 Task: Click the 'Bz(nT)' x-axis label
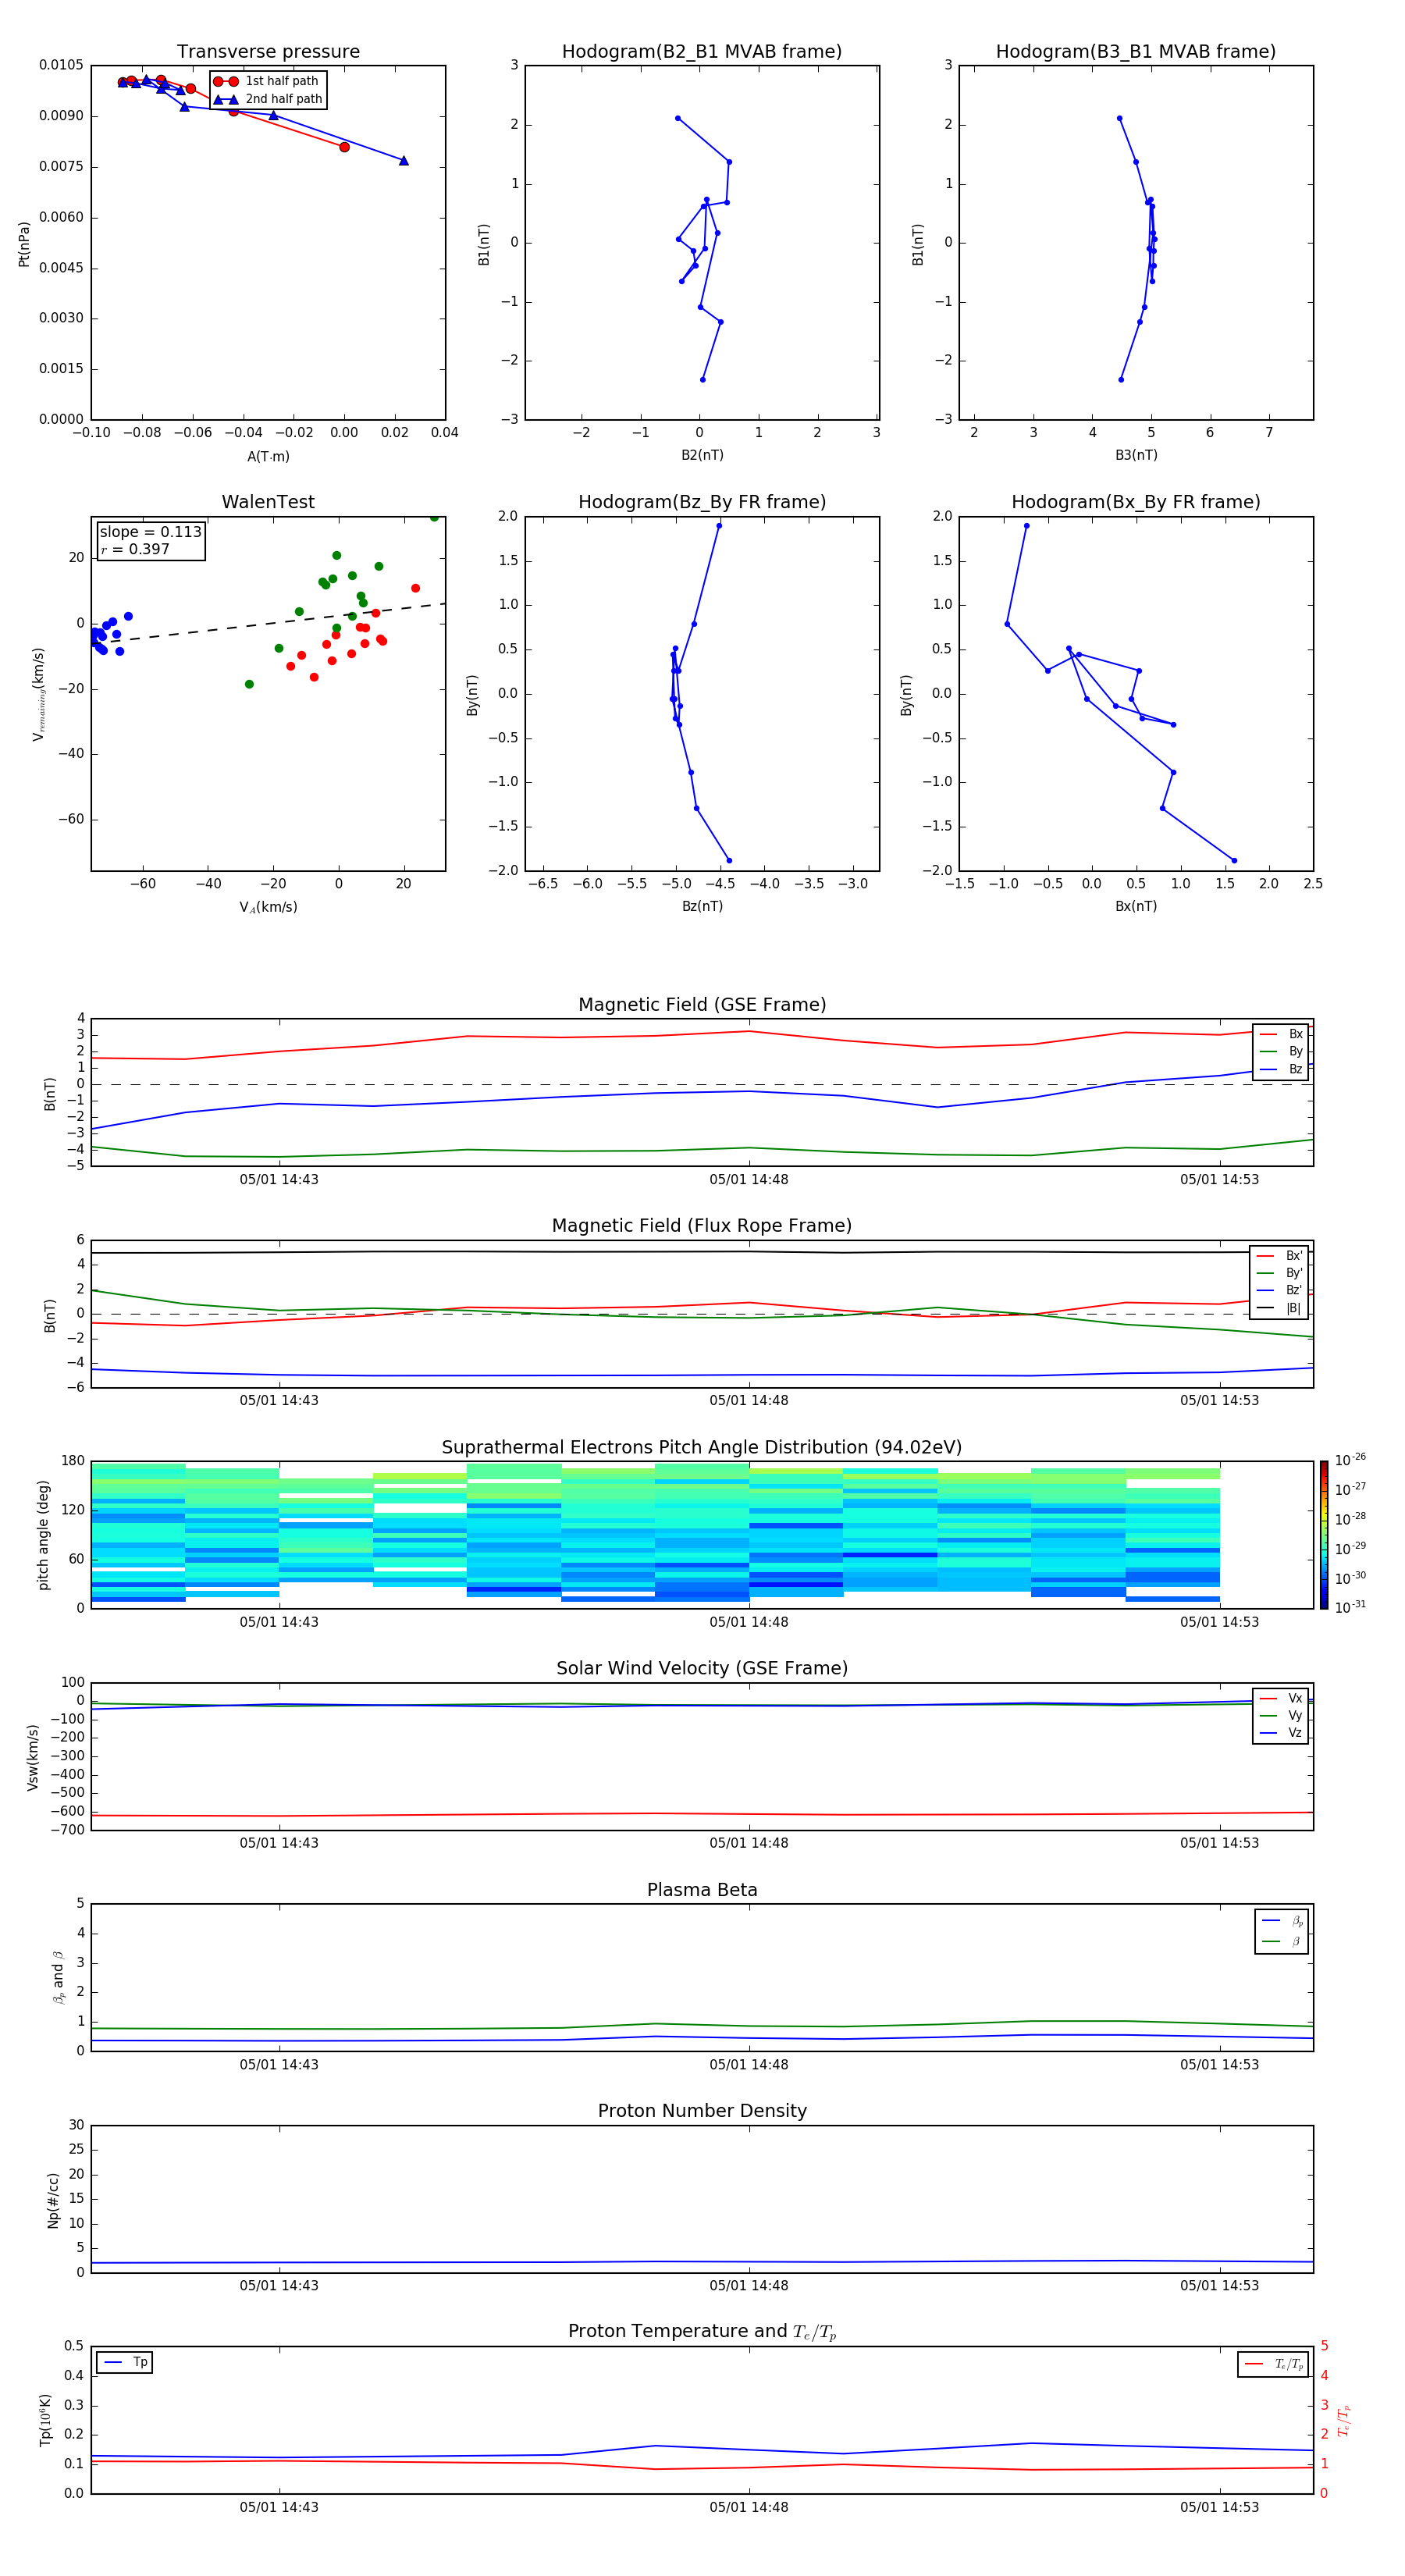702,907
